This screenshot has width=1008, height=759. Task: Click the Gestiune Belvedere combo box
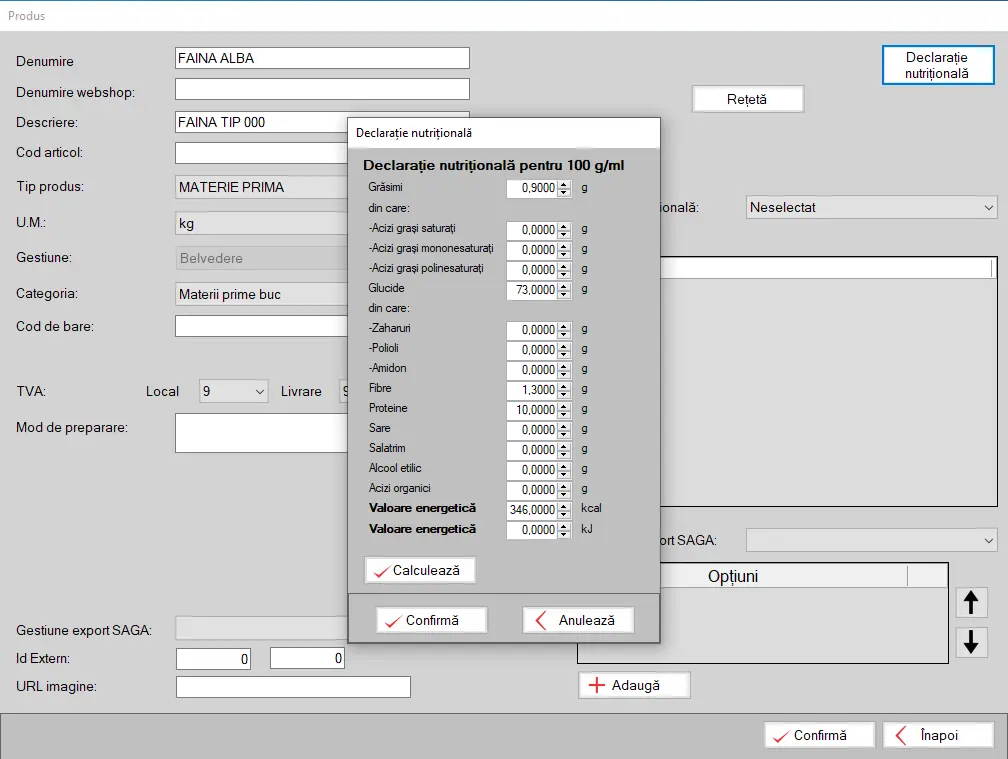click(x=261, y=258)
